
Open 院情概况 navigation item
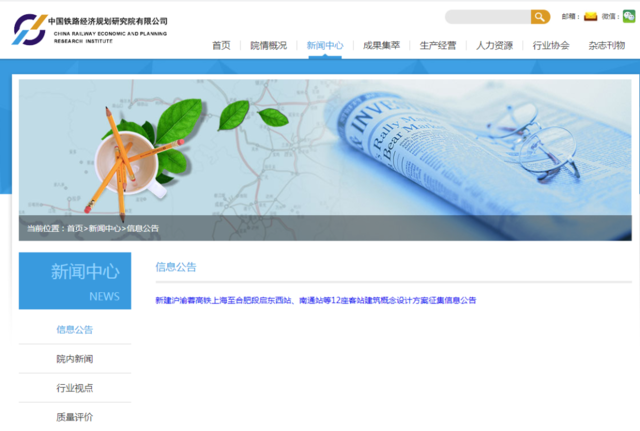(269, 45)
